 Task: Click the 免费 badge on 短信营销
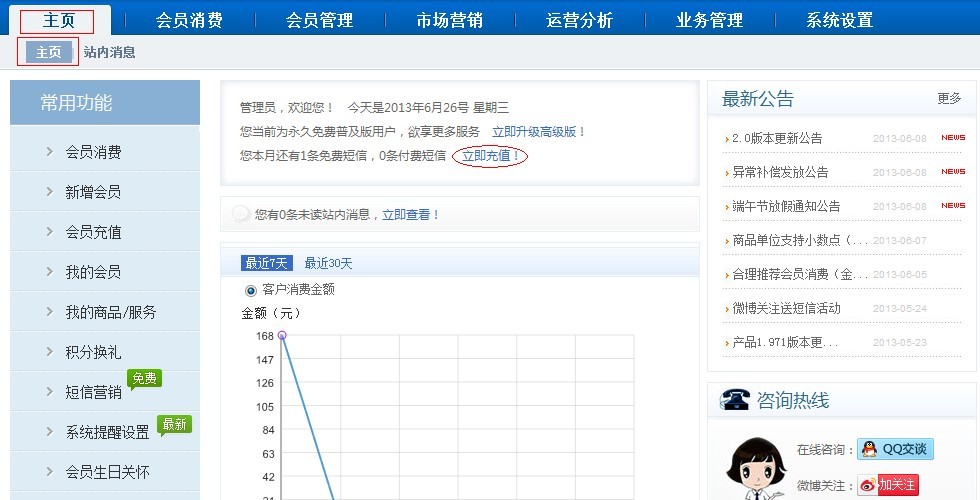144,379
